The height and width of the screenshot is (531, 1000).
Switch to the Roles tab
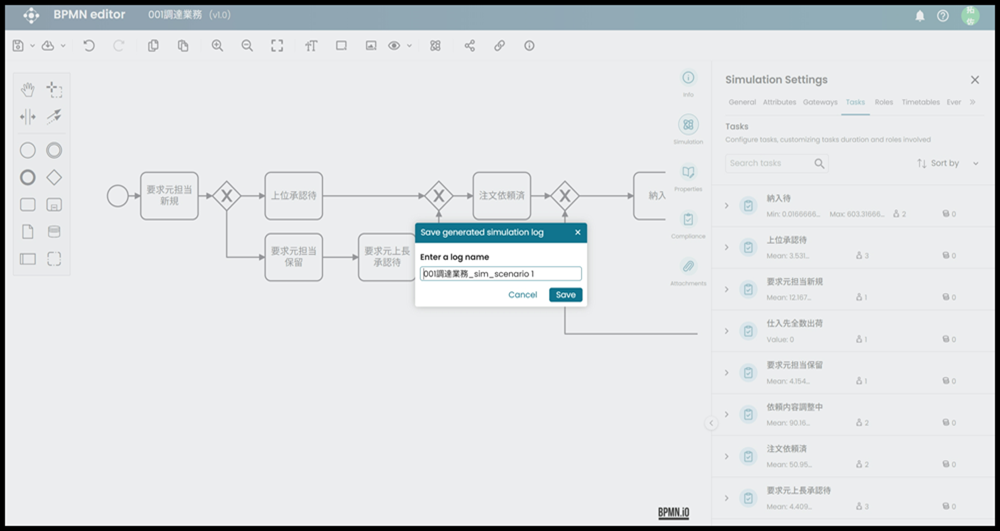click(883, 102)
